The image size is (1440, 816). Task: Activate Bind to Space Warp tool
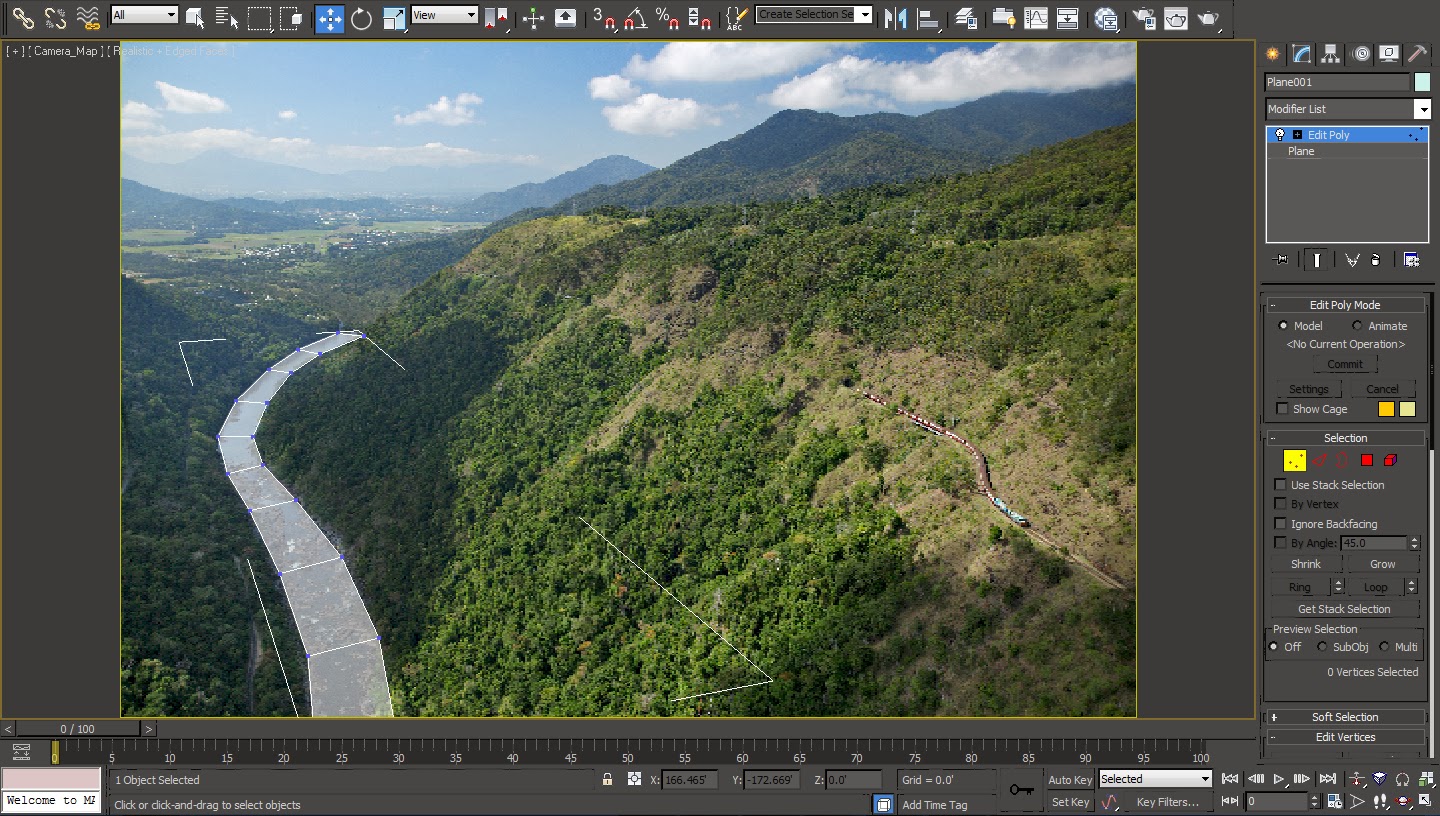tap(88, 17)
